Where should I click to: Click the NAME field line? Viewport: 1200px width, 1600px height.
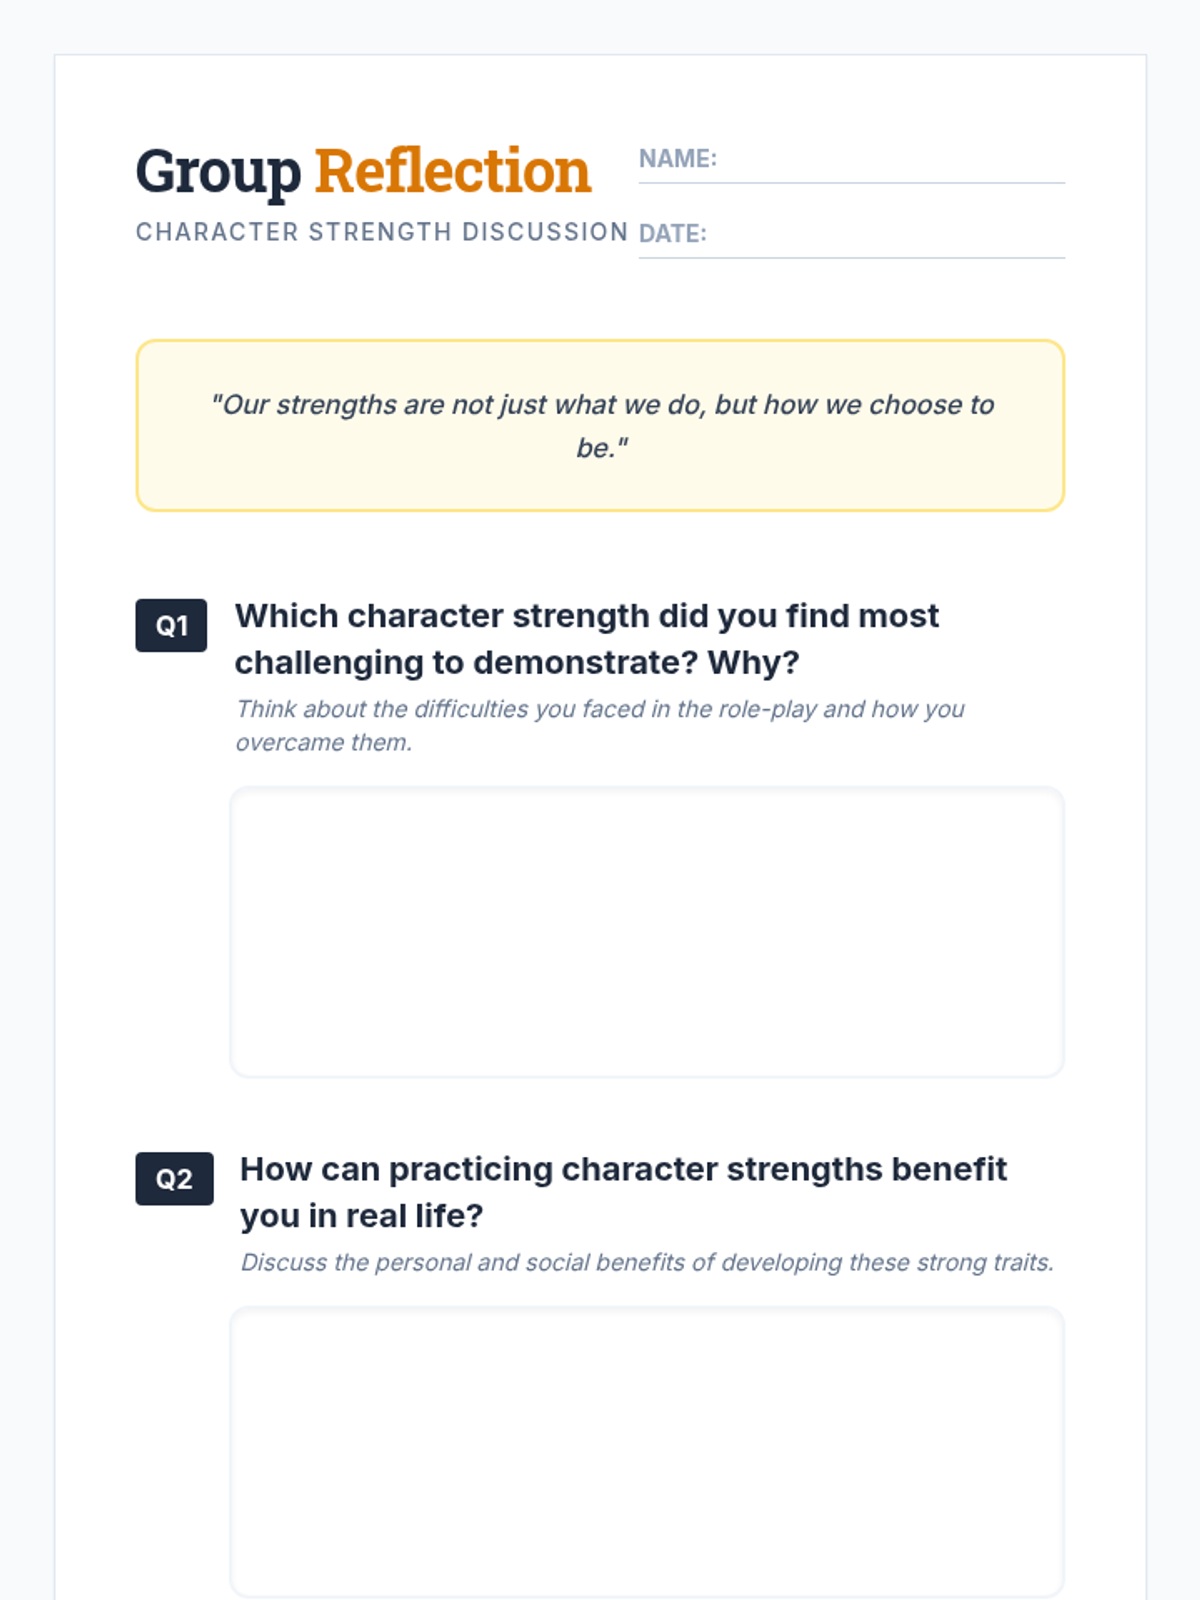pyautogui.click(x=852, y=160)
